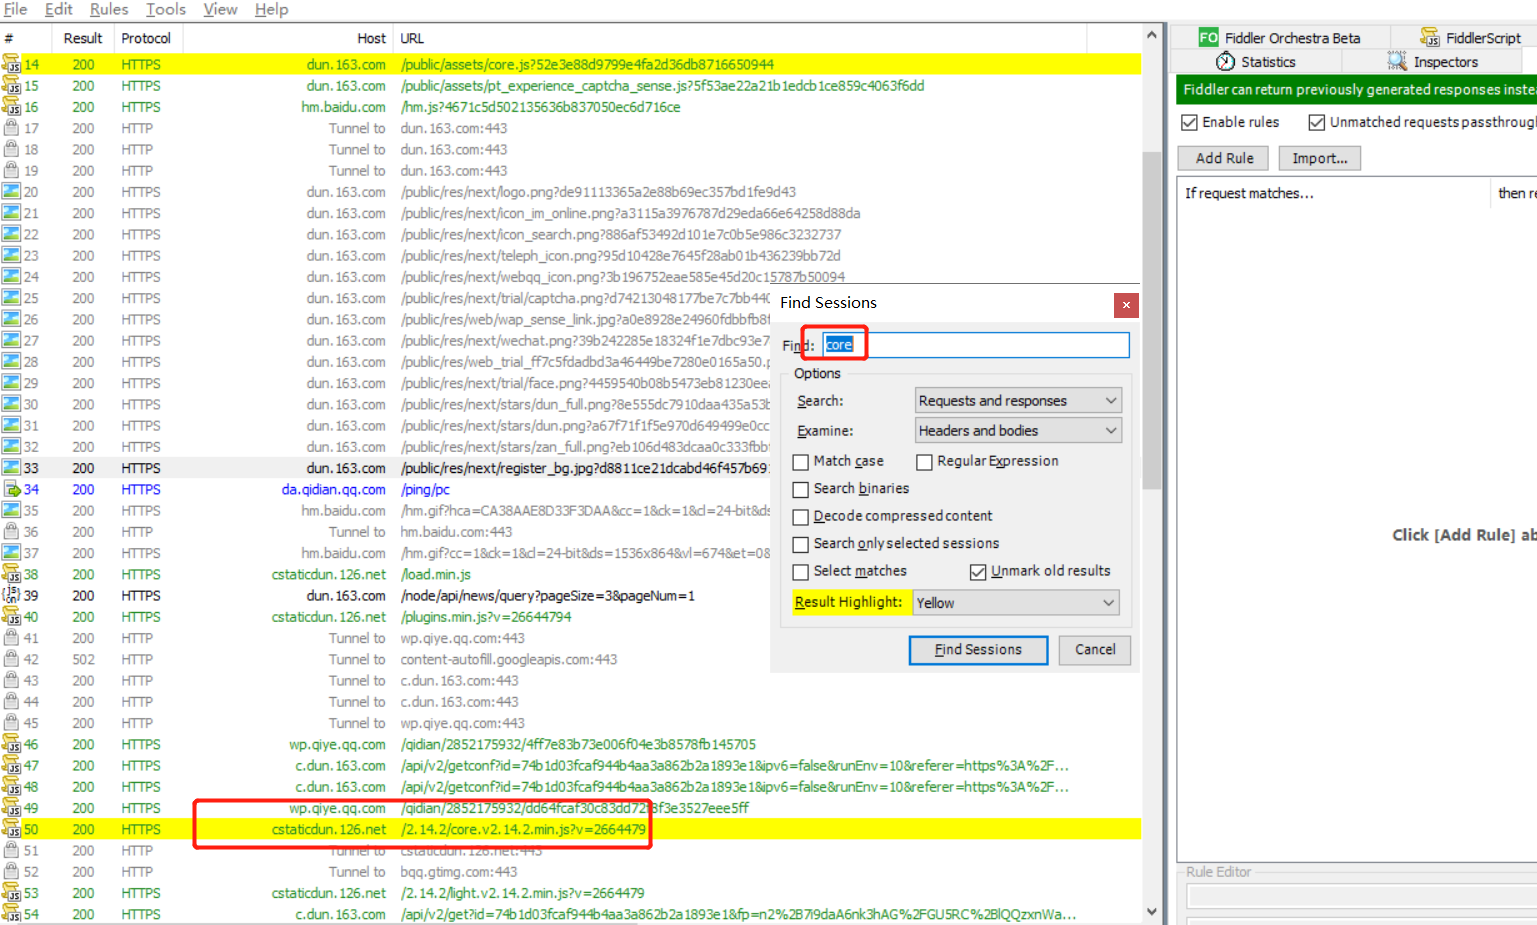Toggle the Decode compressed content checkbox
1537x925 pixels.
tap(801, 517)
